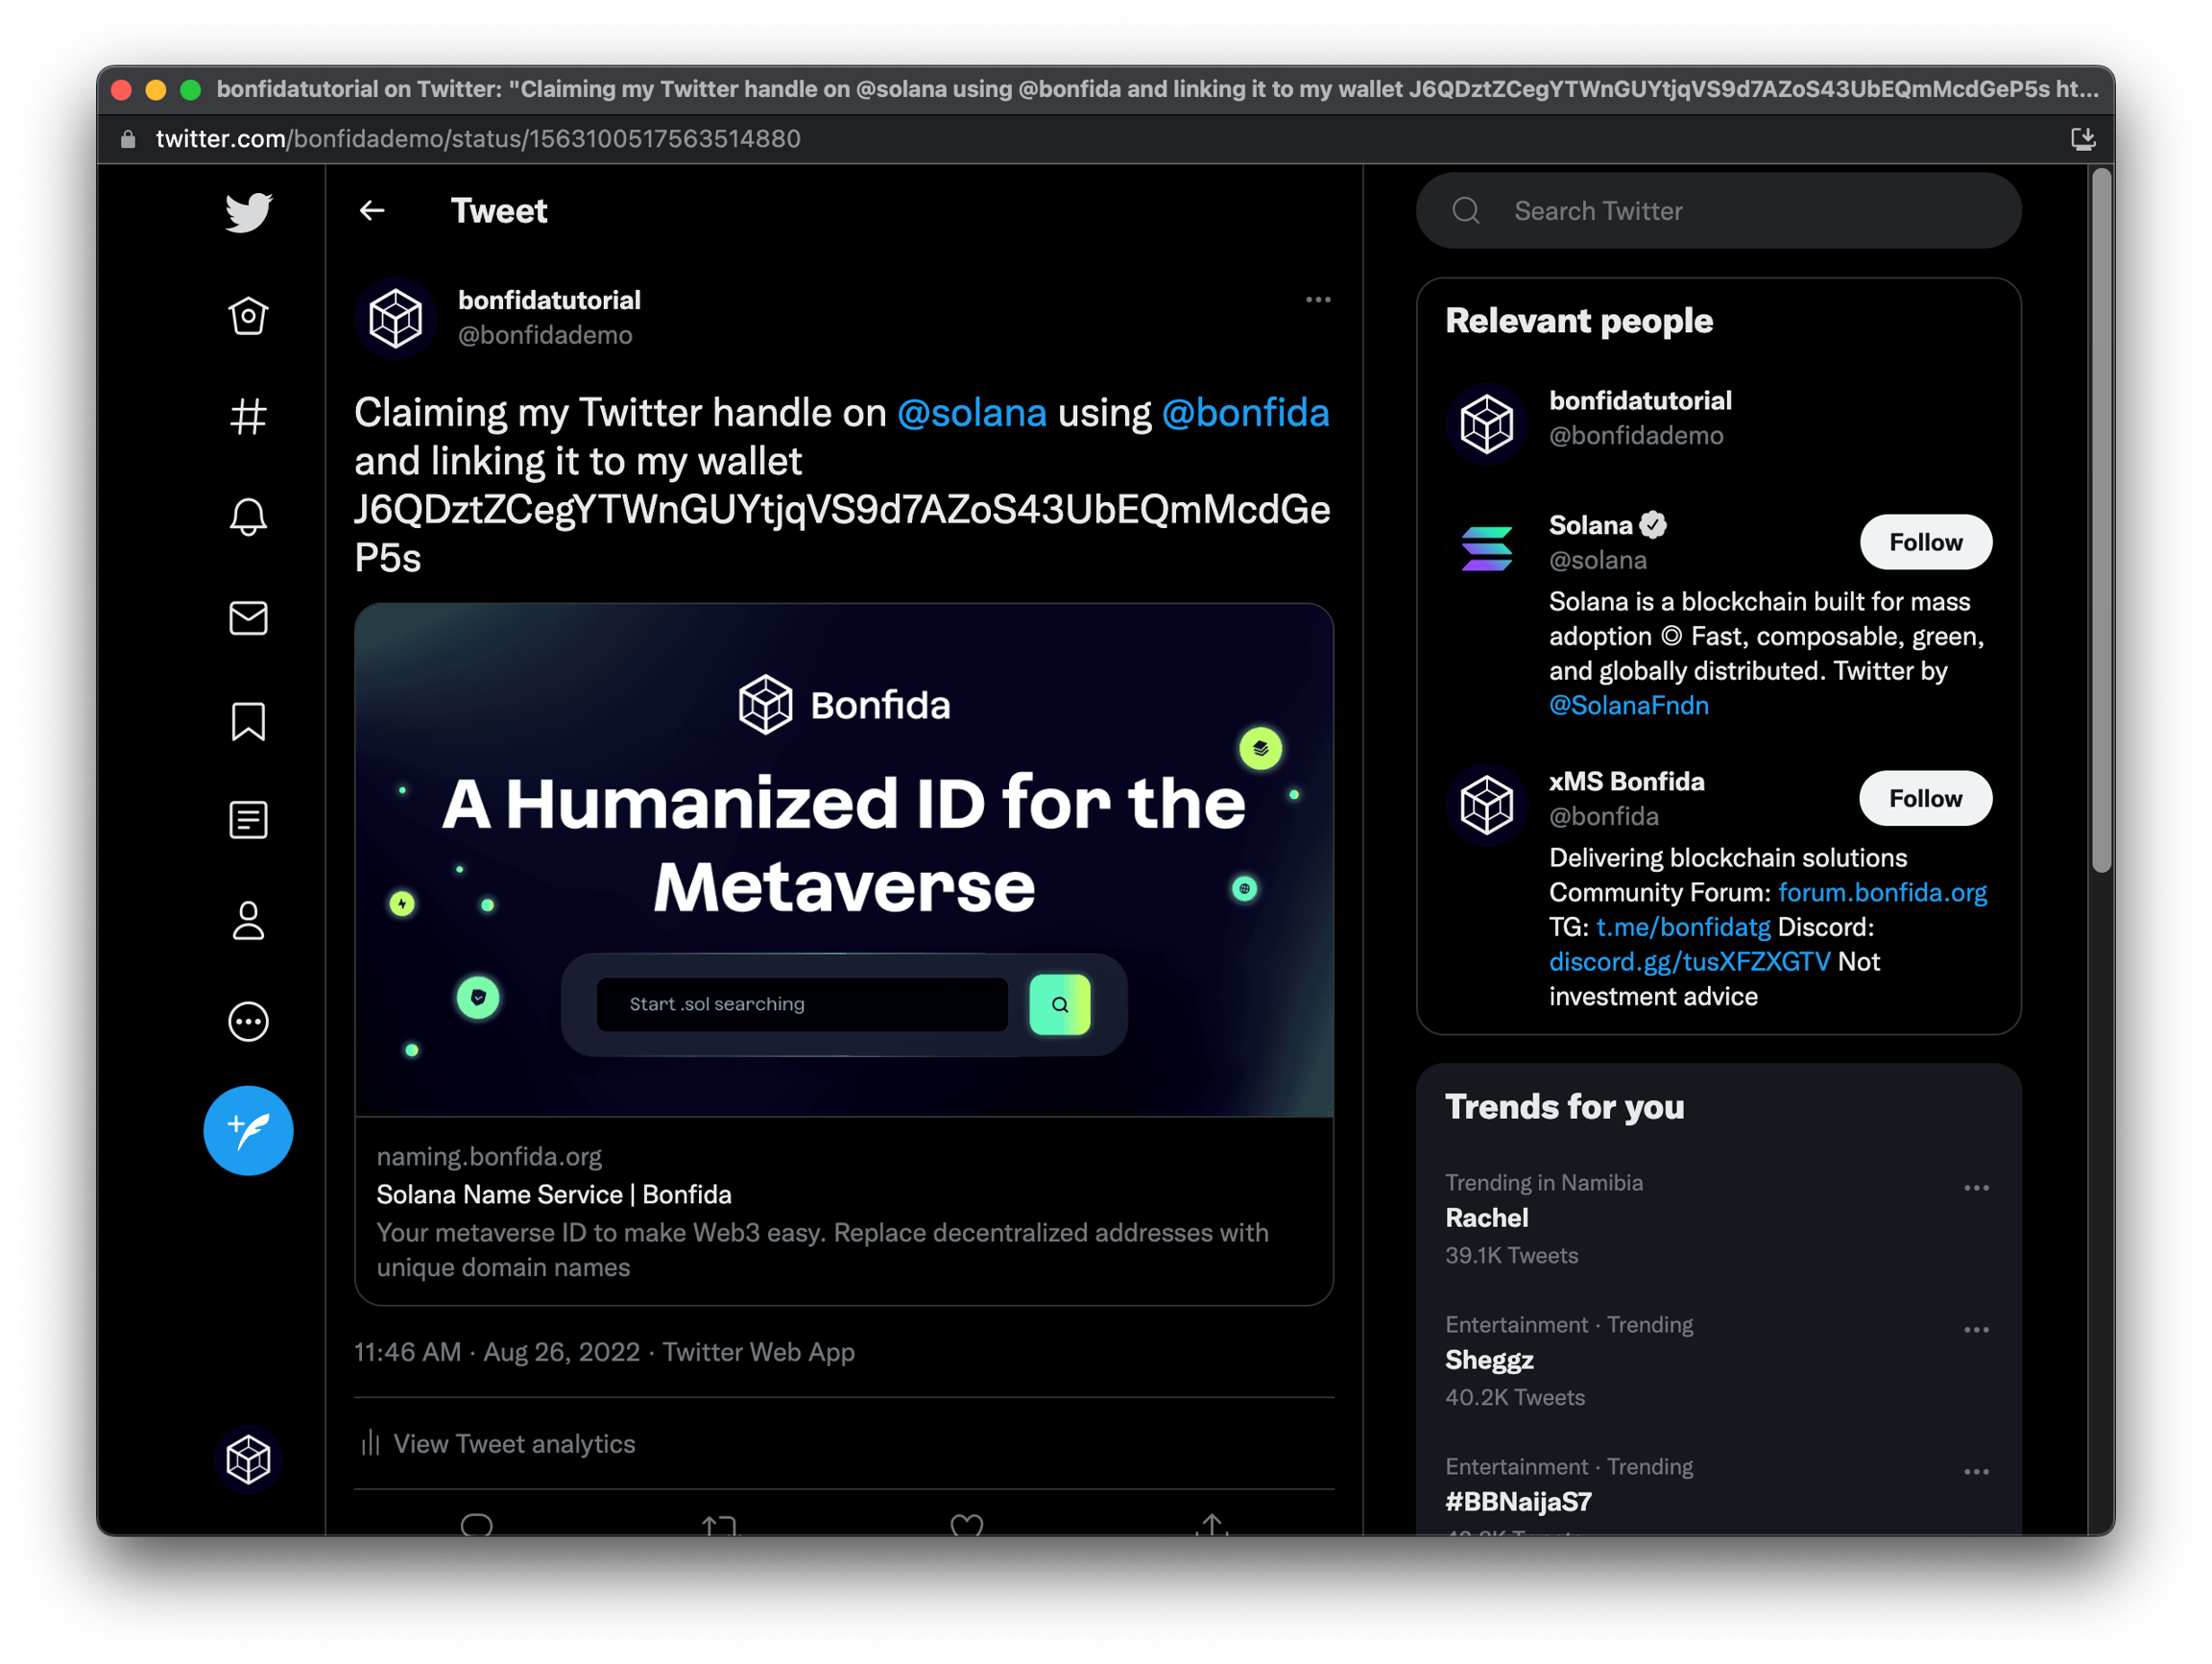Screen dimensions: 2212x1664
Task: Open Bookmarks from the sidebar
Action: [x=248, y=721]
